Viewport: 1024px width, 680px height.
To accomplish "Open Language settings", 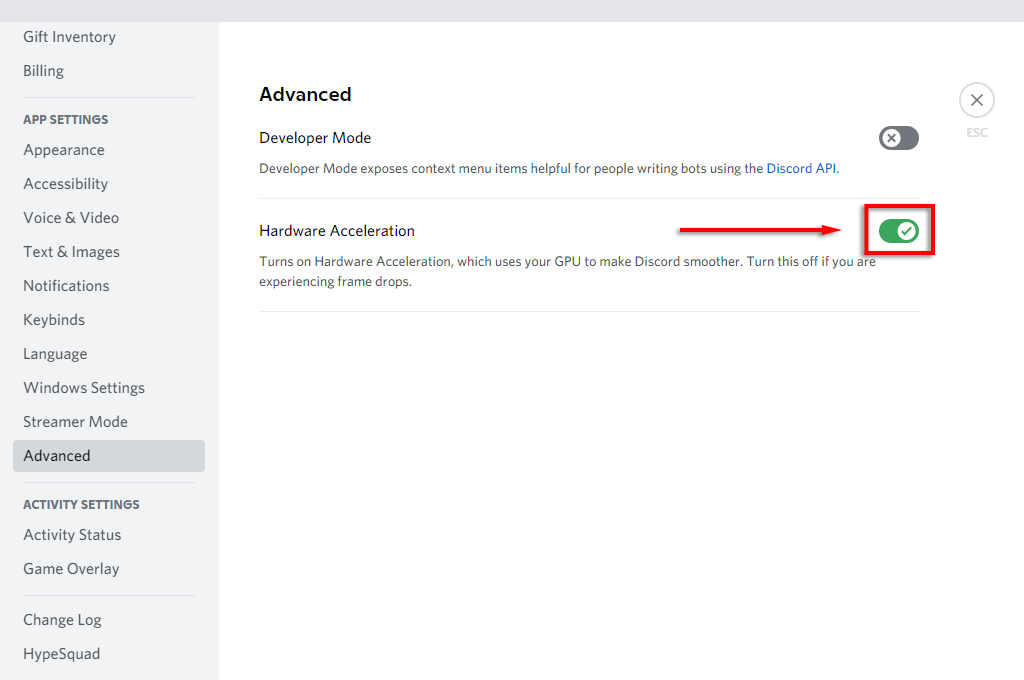I will tap(55, 354).
